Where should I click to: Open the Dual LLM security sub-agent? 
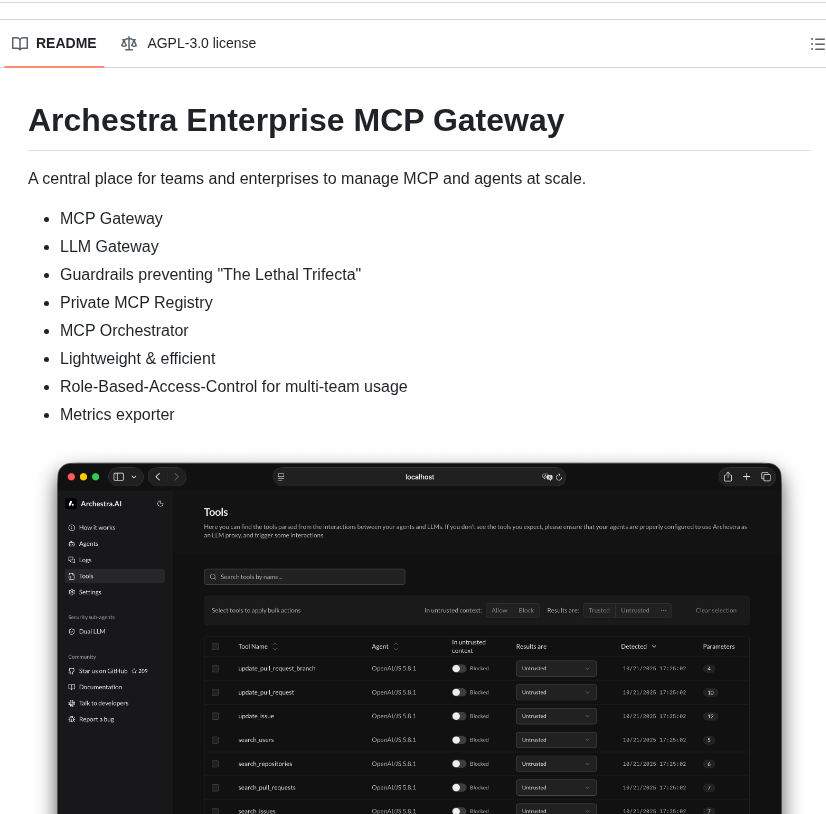92,632
